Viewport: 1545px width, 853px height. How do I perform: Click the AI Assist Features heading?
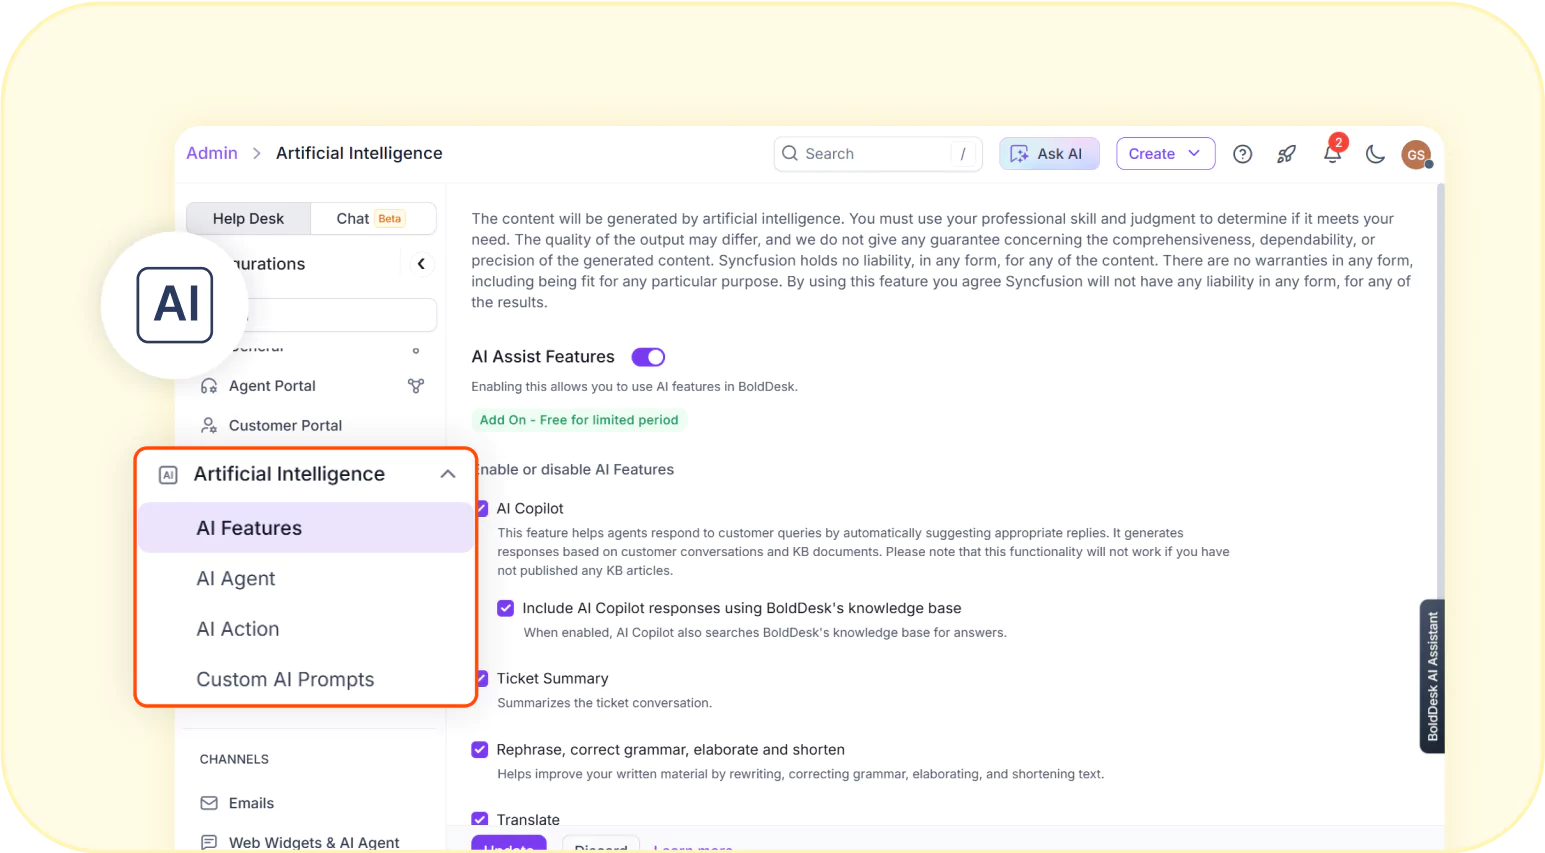(x=543, y=357)
